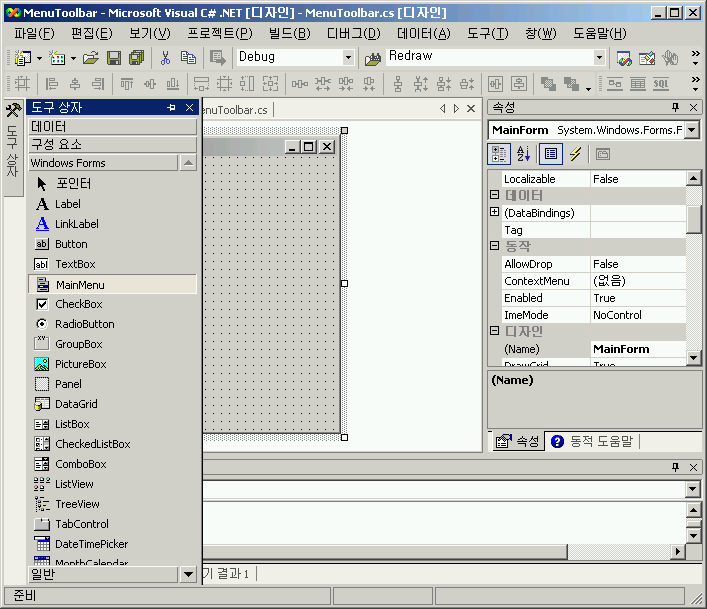Viewport: 707px width, 609px height.
Task: Click the Cut scissors icon
Action: coord(166,58)
